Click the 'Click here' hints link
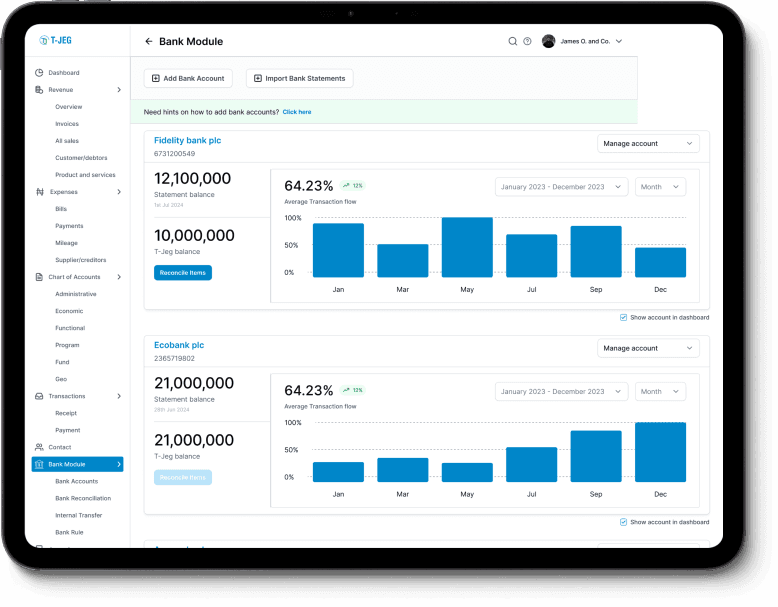 click(297, 112)
